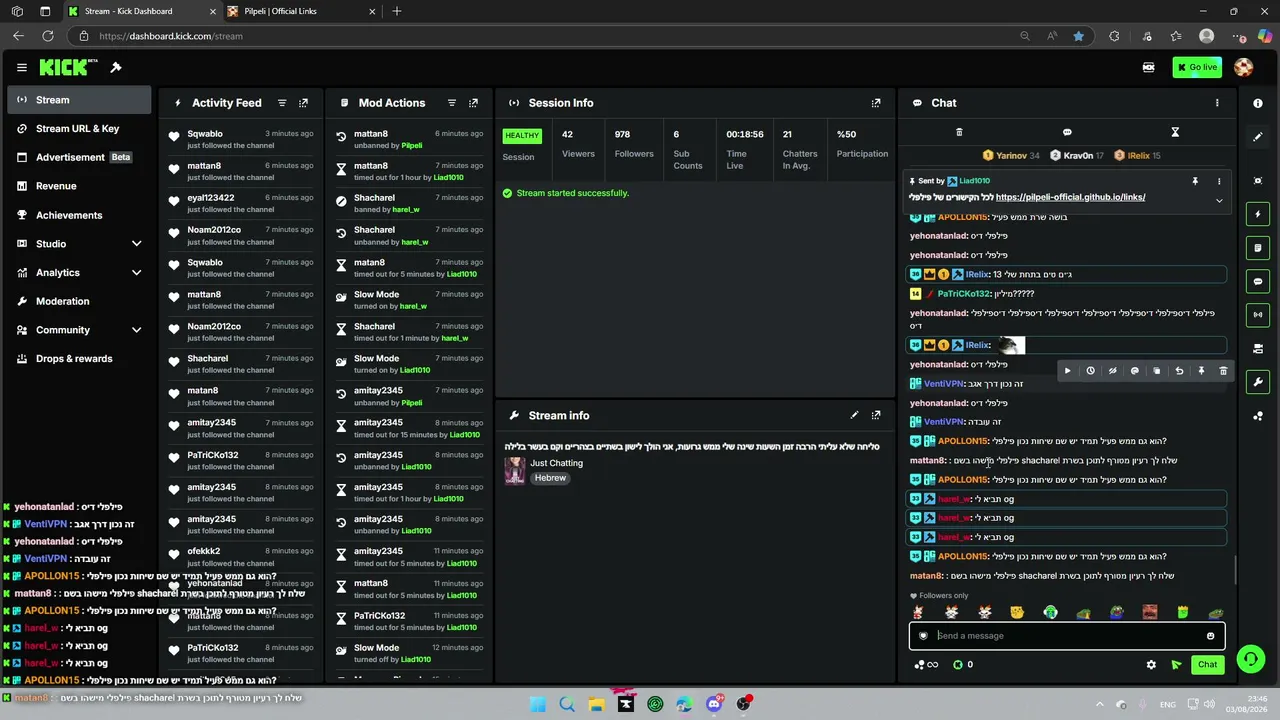Pop out the Stream info panel
This screenshot has width=1280, height=720.
(x=876, y=415)
